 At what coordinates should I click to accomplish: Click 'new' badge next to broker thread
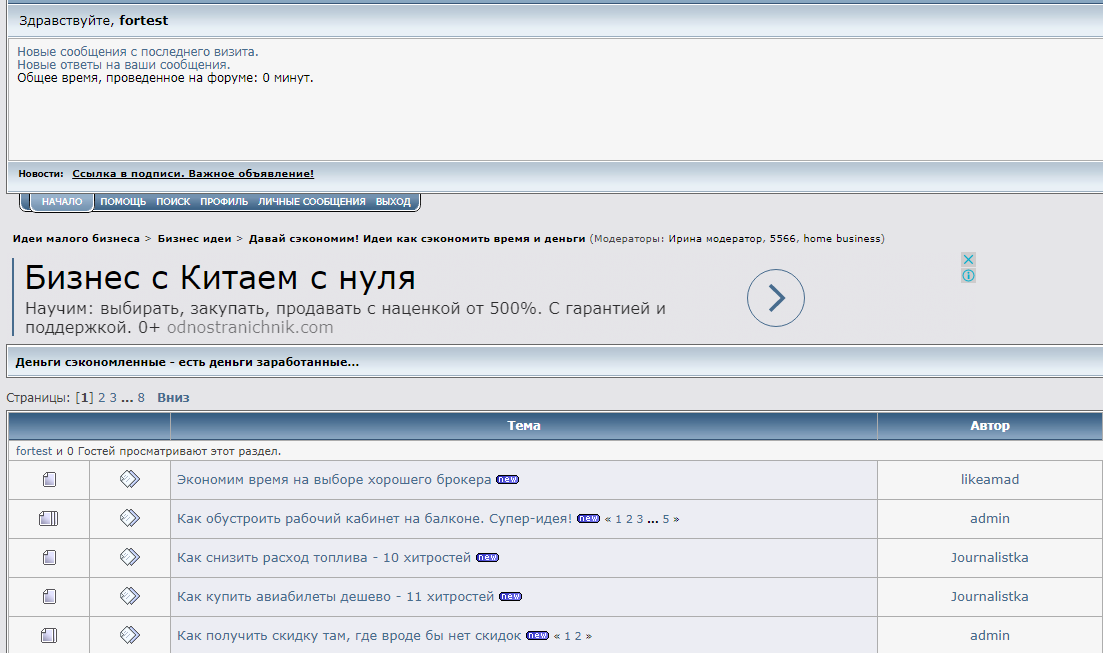coord(507,480)
